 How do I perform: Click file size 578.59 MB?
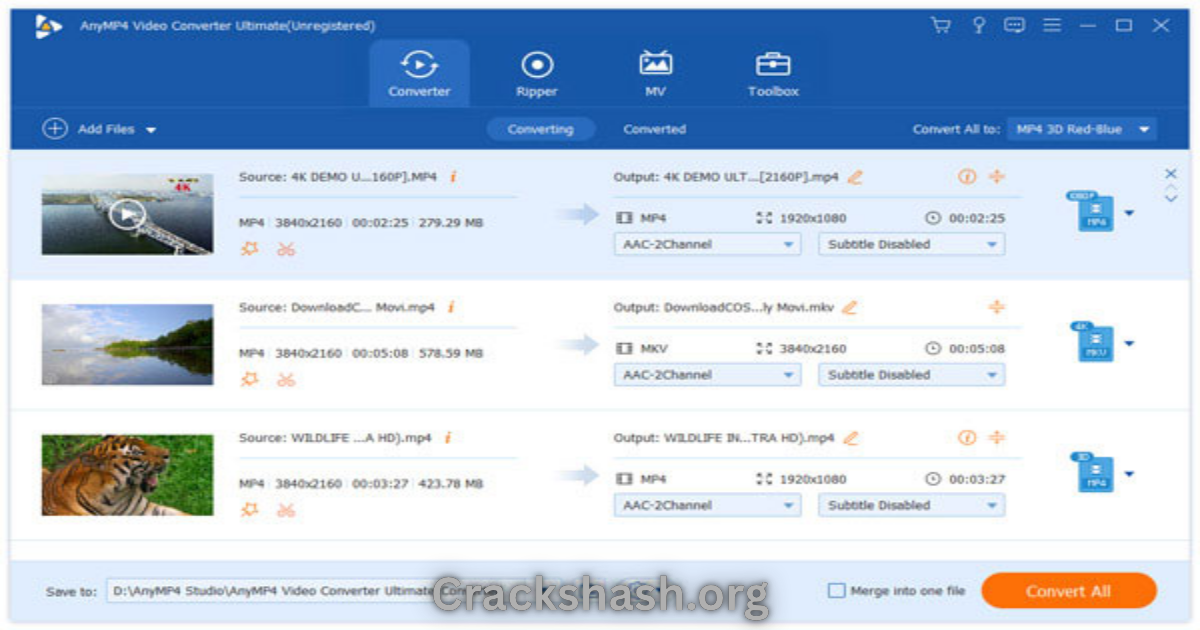[450, 353]
